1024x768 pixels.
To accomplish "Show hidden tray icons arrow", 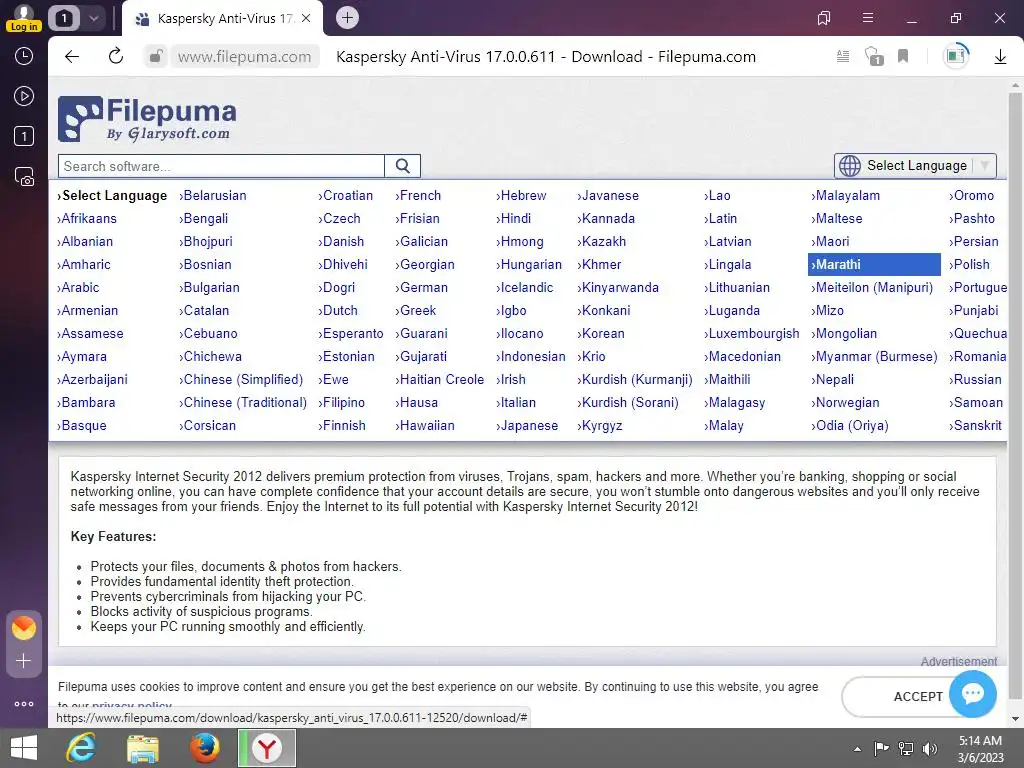I will point(857,749).
